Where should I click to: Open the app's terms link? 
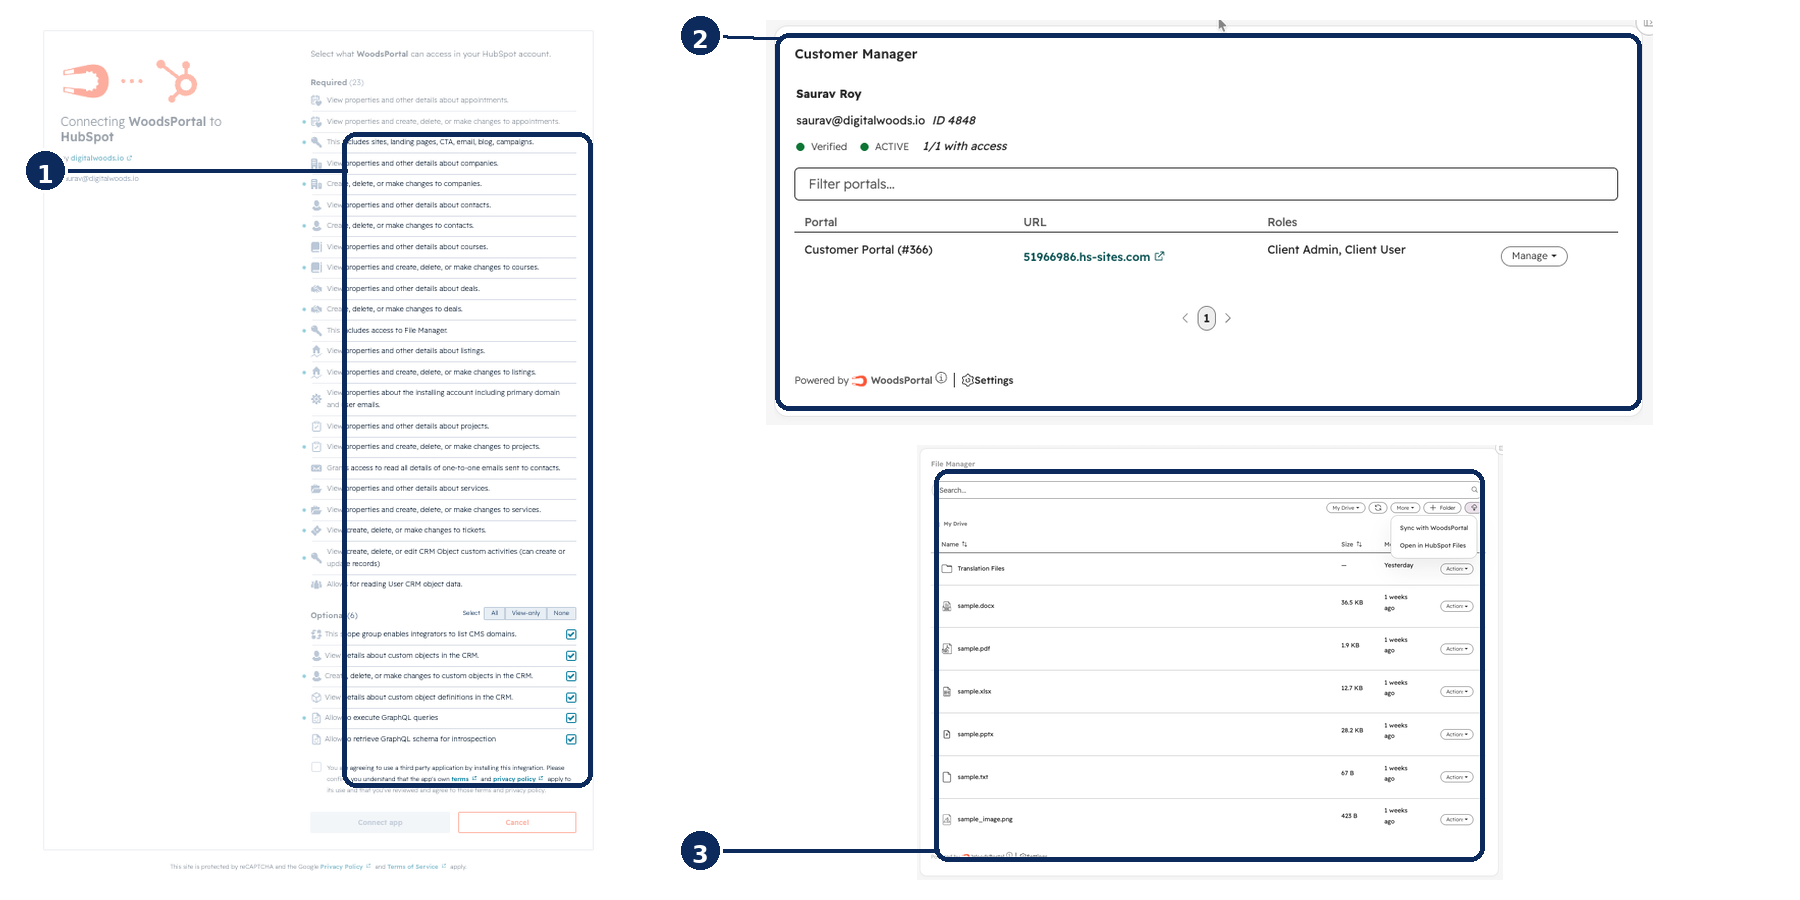(x=462, y=779)
